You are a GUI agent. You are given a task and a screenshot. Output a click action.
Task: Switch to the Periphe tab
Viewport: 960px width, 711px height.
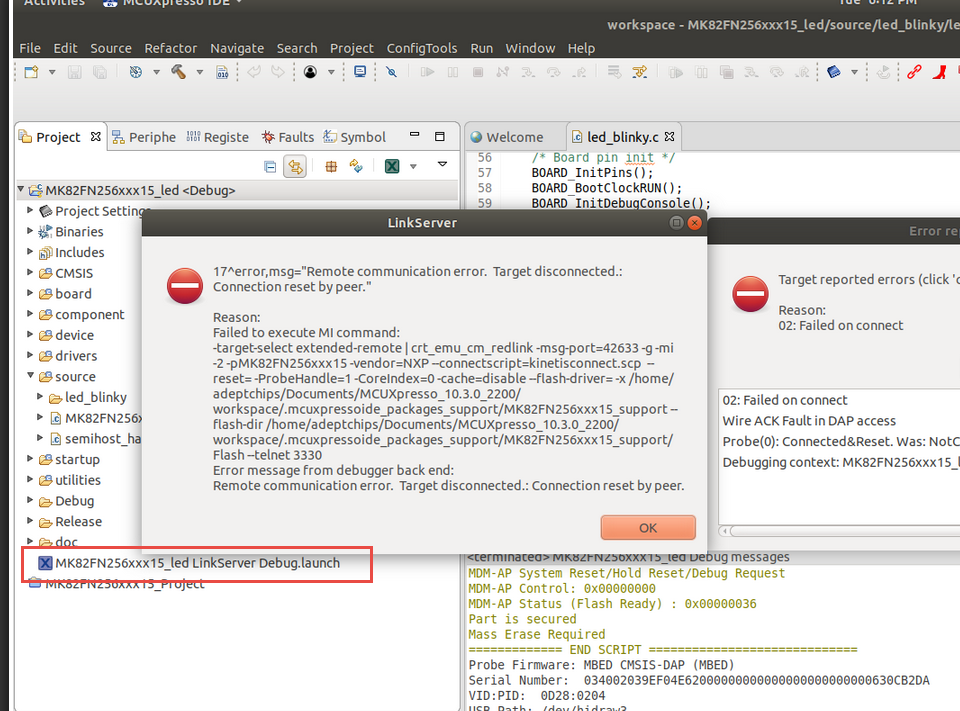[144, 137]
